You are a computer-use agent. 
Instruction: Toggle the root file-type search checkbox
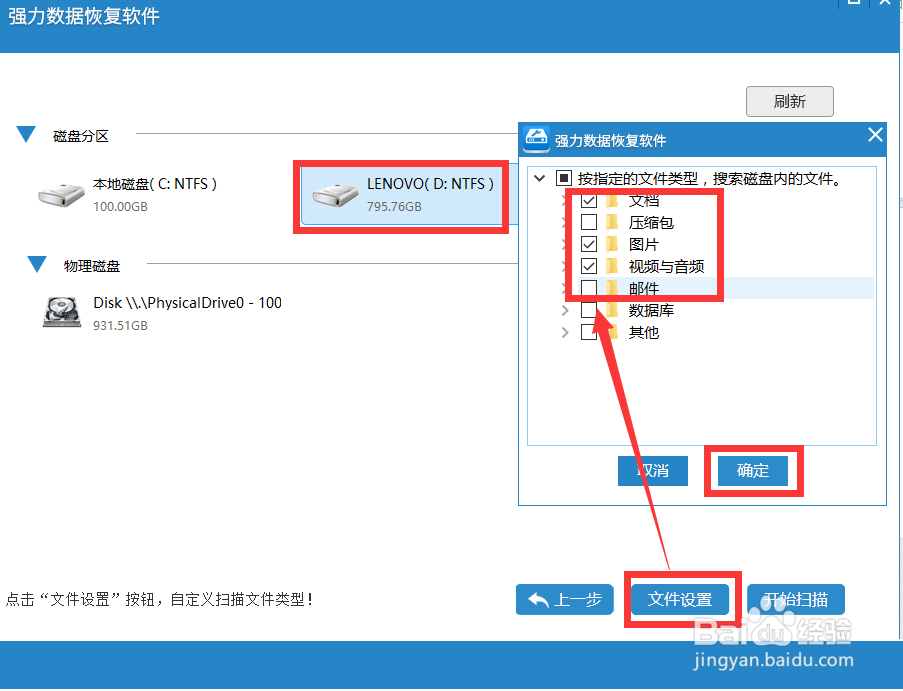pos(563,178)
